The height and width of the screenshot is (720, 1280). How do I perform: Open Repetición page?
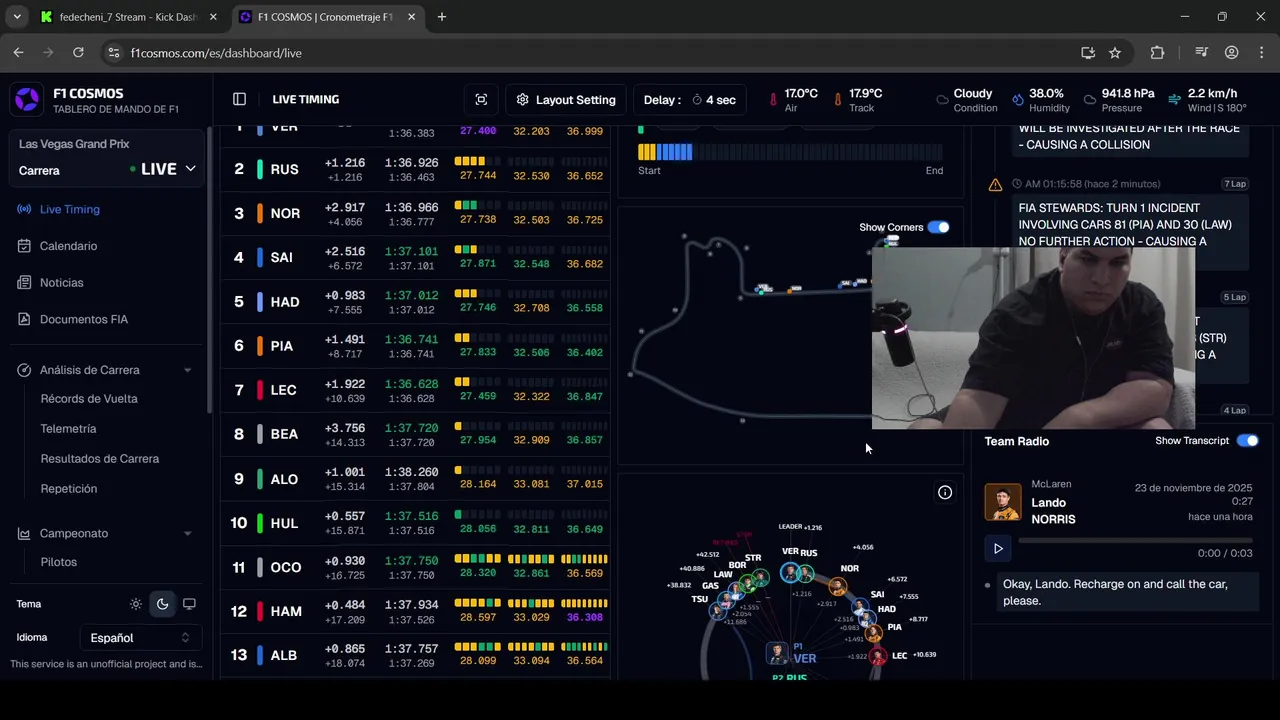[68, 489]
